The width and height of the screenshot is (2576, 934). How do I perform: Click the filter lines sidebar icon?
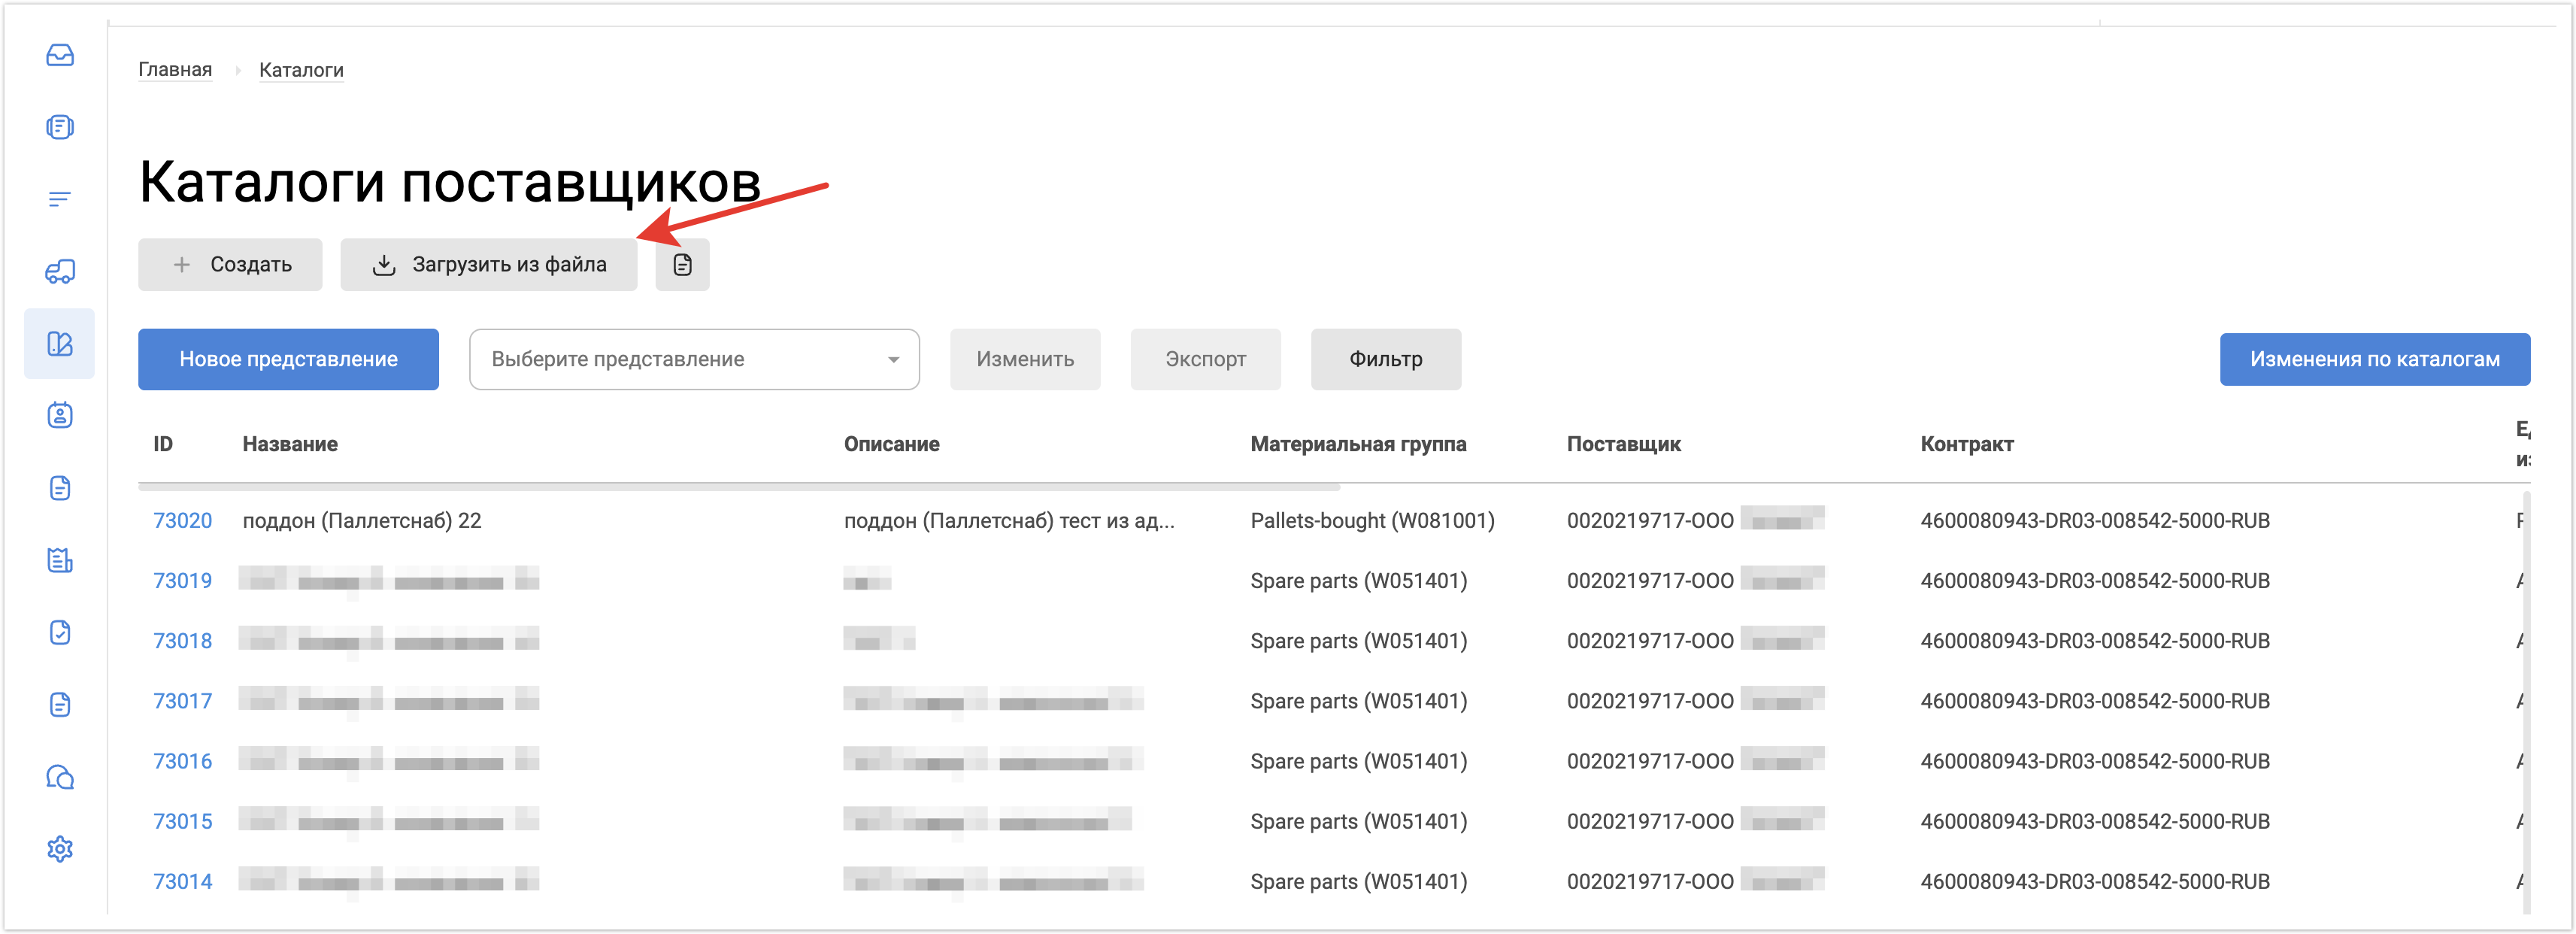point(60,199)
